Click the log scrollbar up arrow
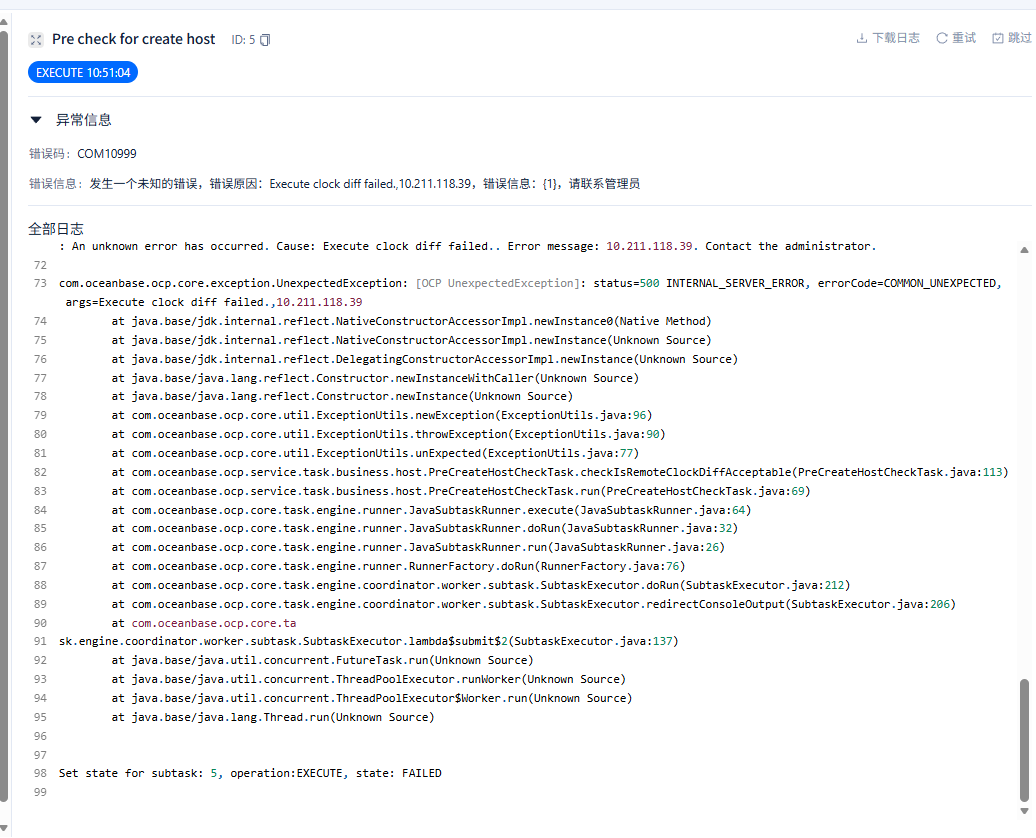This screenshot has width=1036, height=838. (x=1023, y=250)
